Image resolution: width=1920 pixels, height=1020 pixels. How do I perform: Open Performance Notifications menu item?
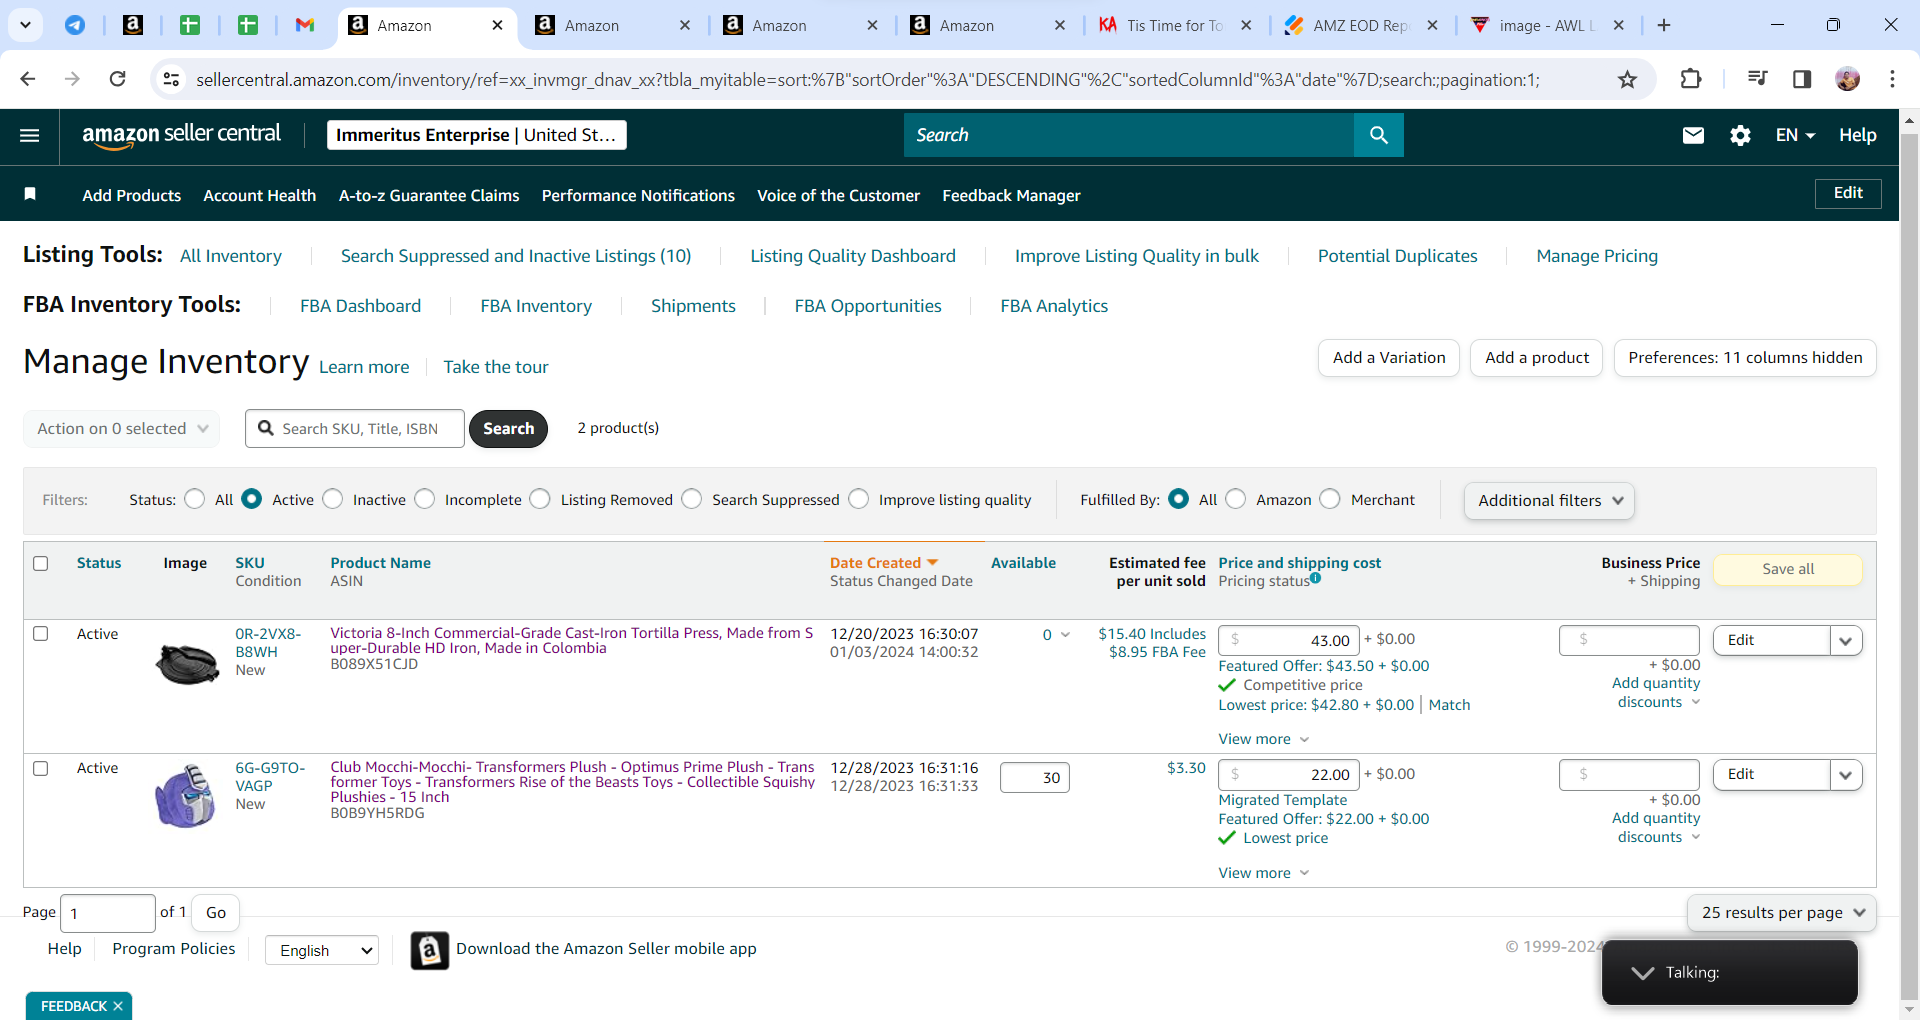[638, 195]
